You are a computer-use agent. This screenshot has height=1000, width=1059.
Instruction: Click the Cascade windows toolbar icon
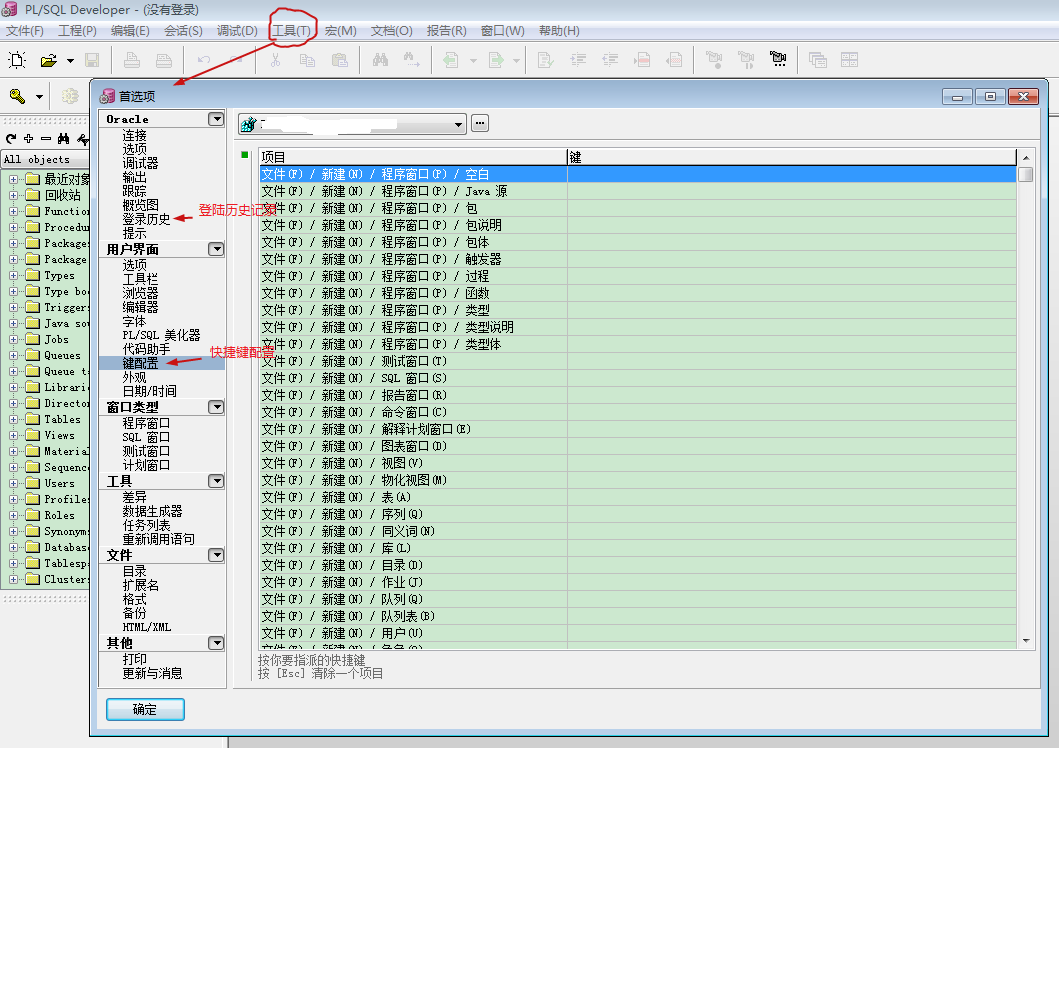(817, 60)
